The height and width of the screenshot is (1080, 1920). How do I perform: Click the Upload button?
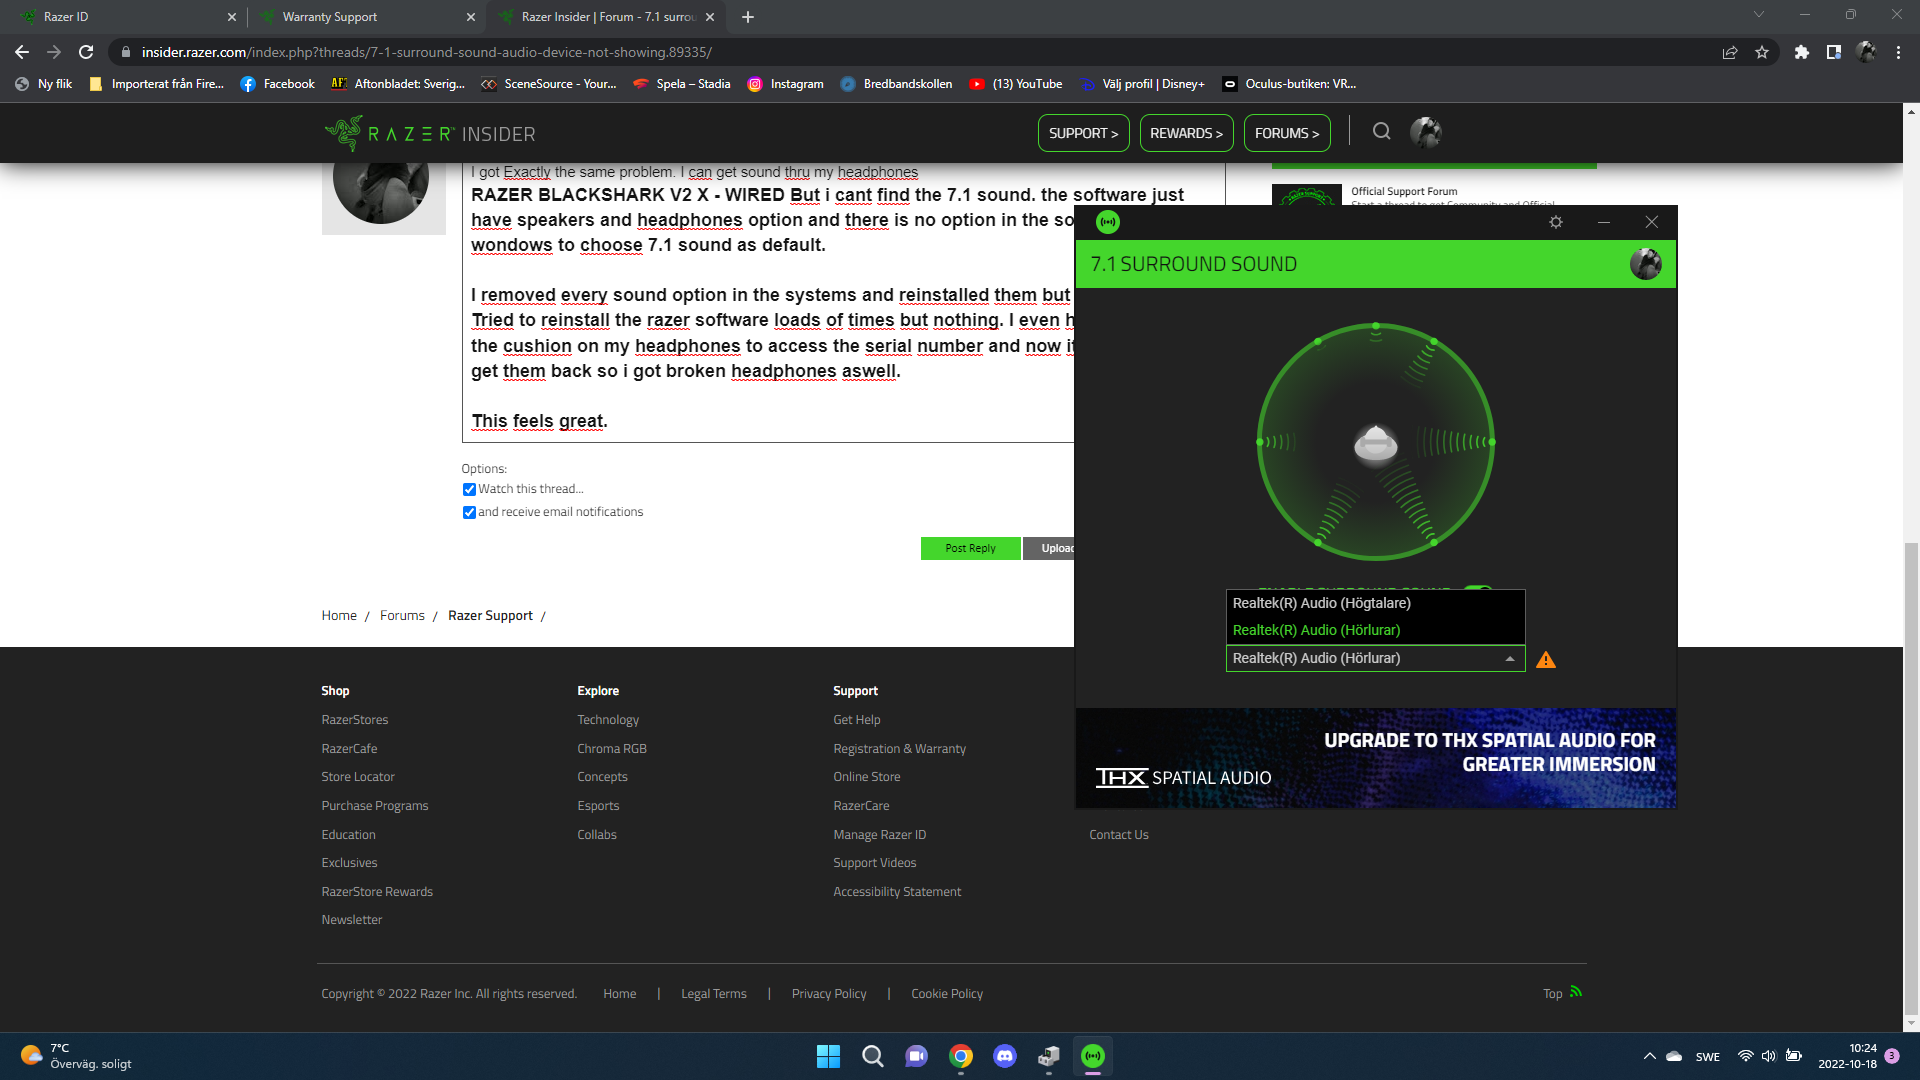coord(1050,548)
